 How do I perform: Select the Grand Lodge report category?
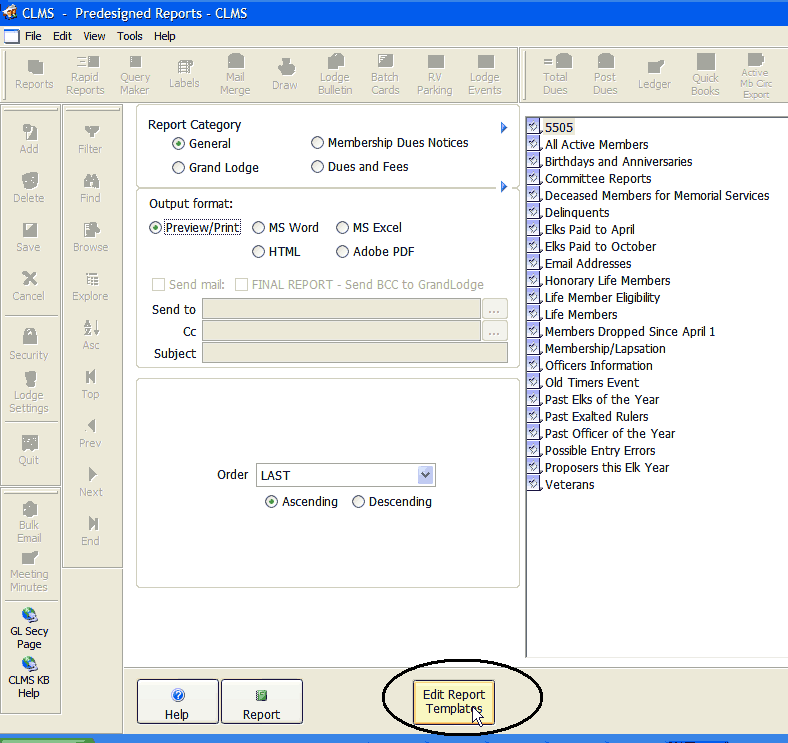(x=179, y=167)
